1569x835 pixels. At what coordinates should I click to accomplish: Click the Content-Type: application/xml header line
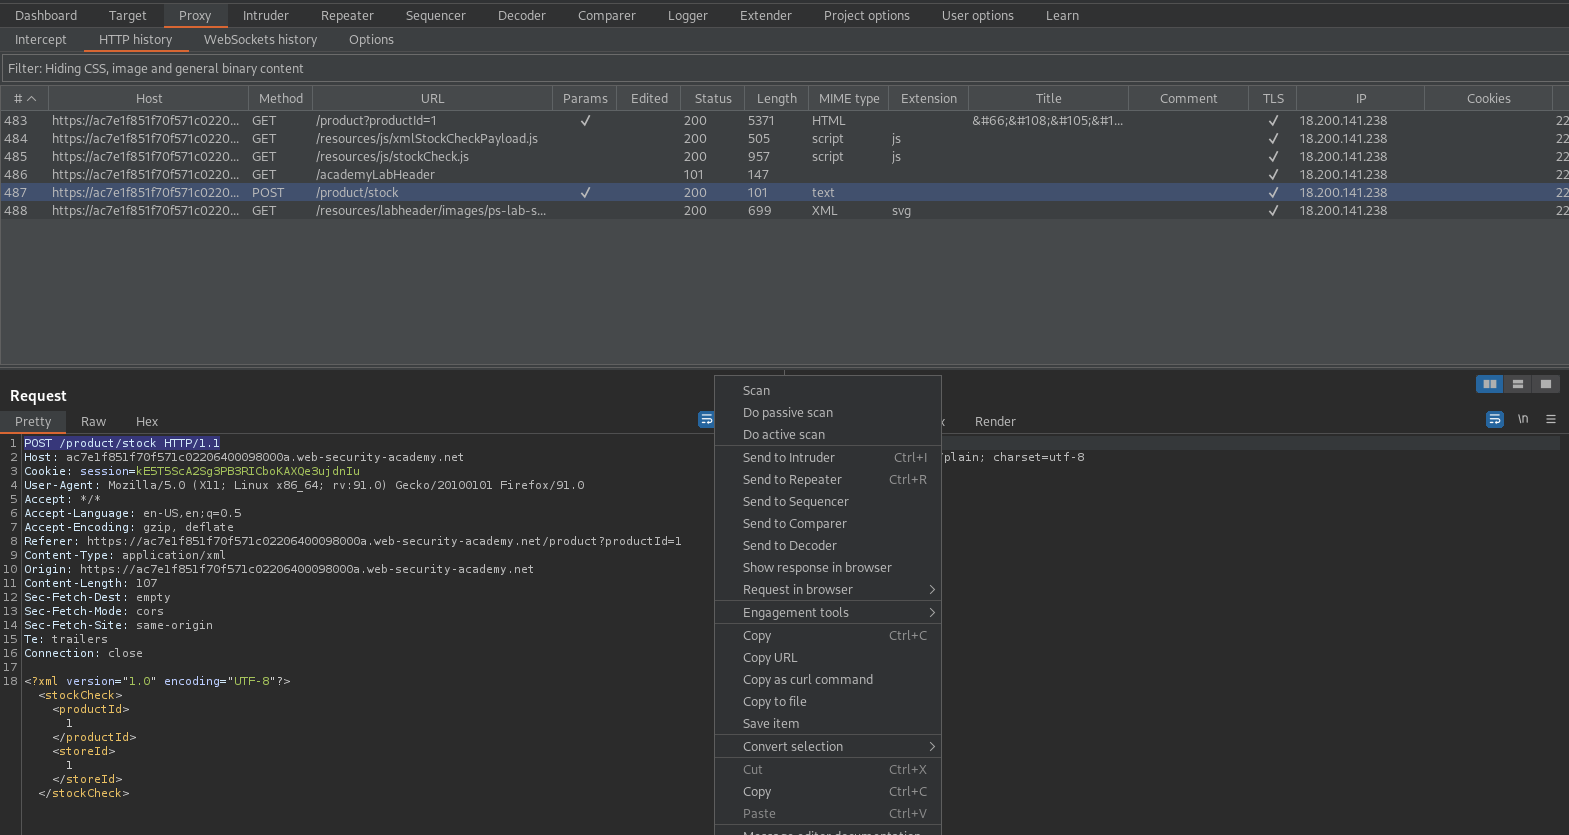pos(125,555)
